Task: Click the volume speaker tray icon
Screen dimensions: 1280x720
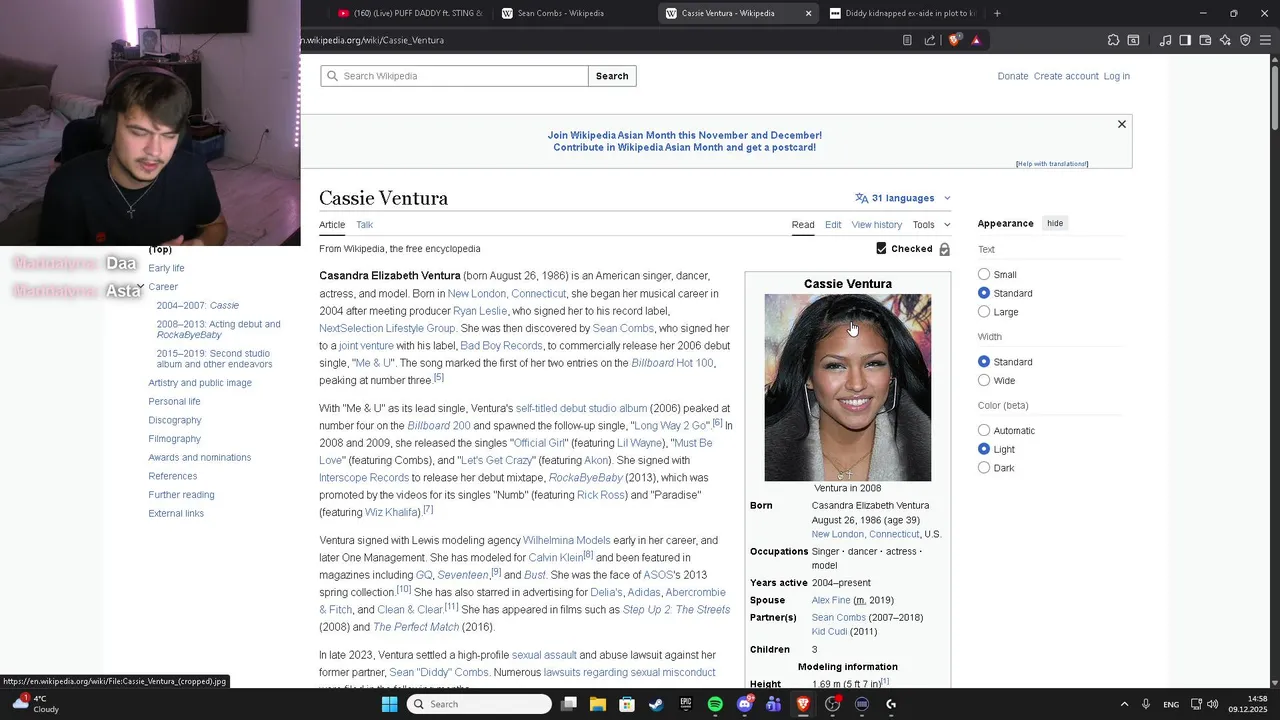Action: [1213, 704]
